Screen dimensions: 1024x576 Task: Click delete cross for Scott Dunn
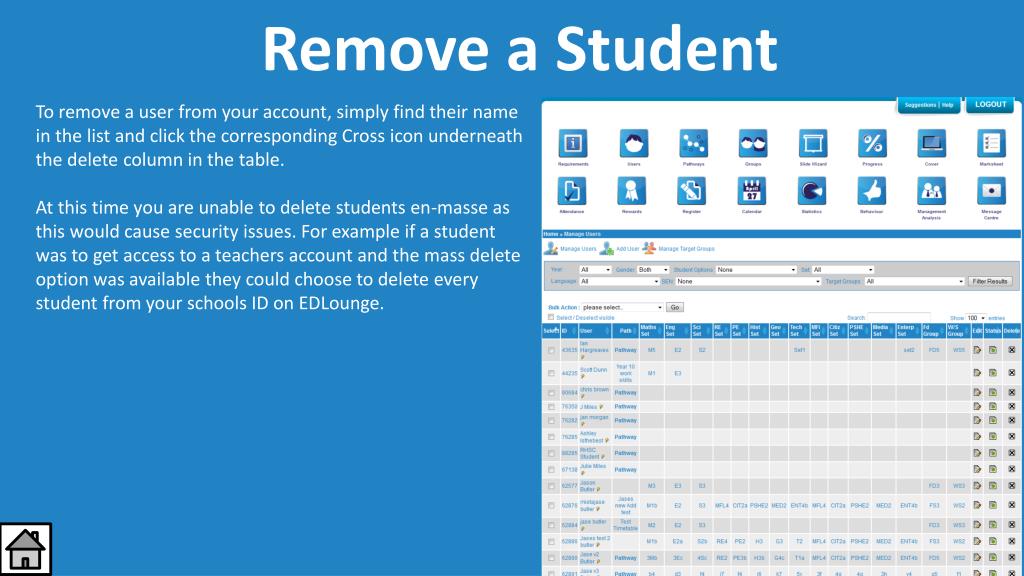pyautogui.click(x=1012, y=373)
